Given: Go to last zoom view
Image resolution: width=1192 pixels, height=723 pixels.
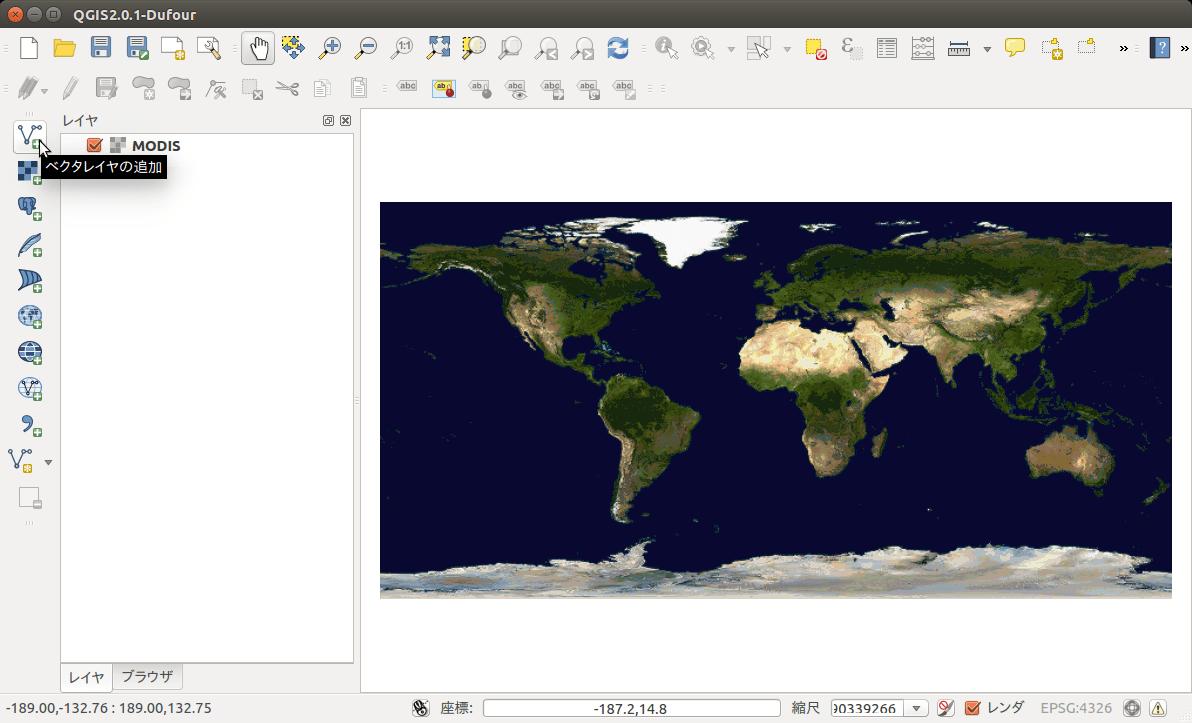Looking at the screenshot, I should [546, 48].
